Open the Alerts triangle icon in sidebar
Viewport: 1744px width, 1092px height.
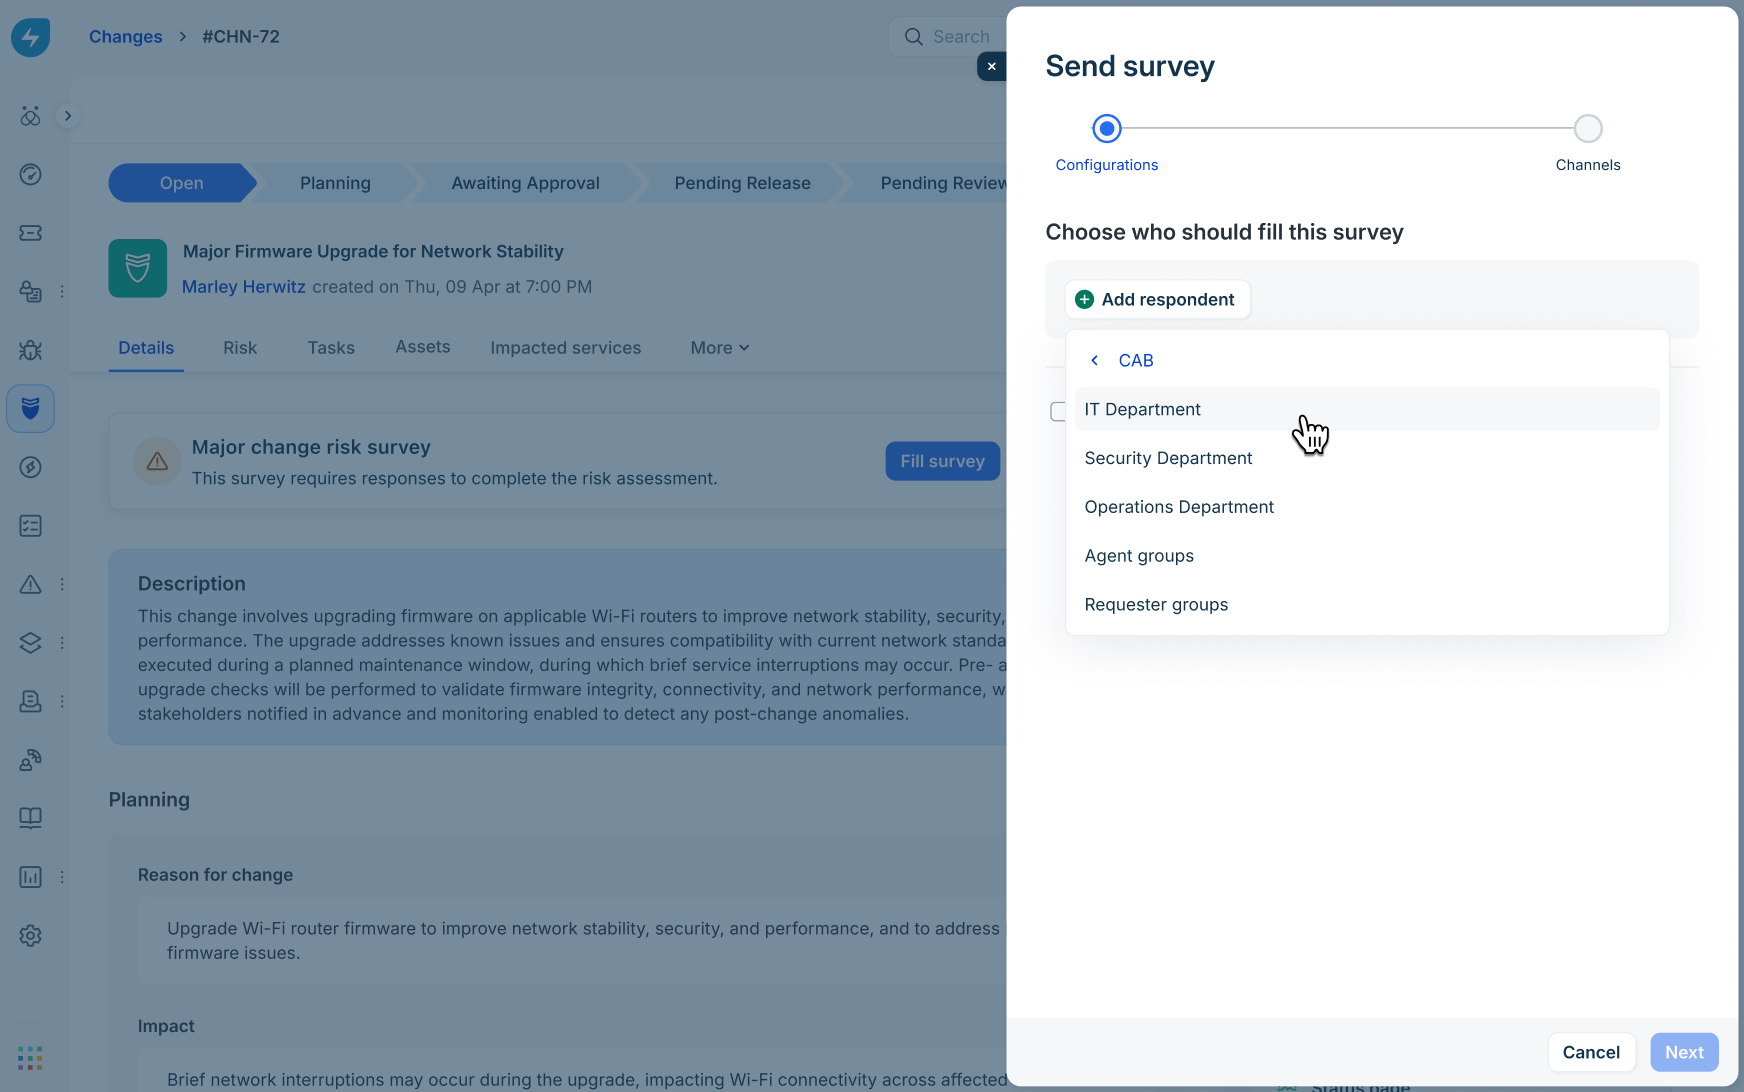click(31, 584)
